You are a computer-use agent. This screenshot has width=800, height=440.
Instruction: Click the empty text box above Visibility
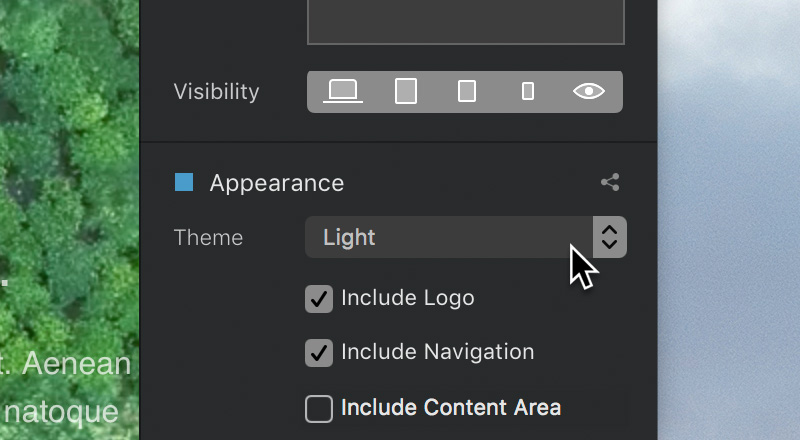coord(466,21)
